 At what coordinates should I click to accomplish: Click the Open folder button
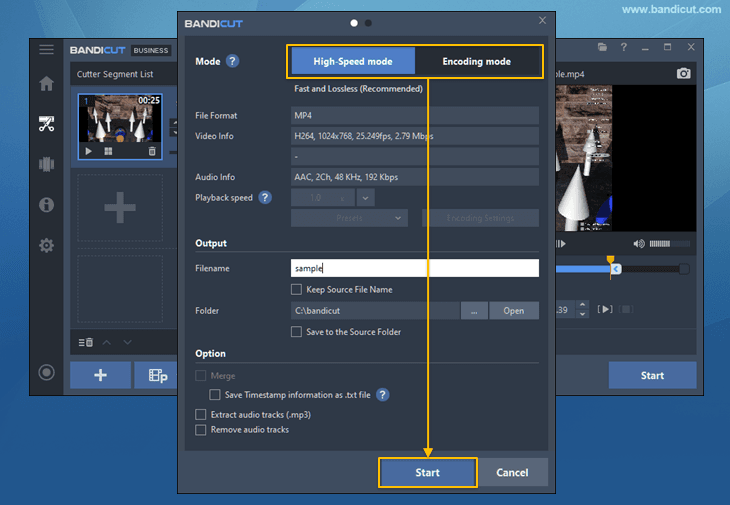tap(514, 310)
